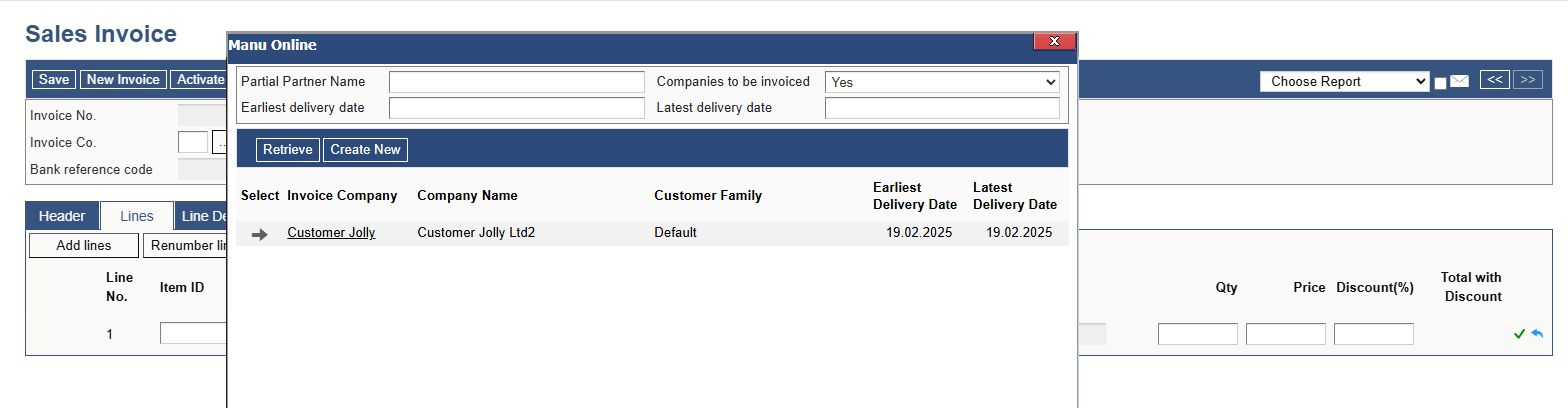This screenshot has width=1568, height=408.
Task: Go to next invoice with >> button
Action: coord(1528,80)
